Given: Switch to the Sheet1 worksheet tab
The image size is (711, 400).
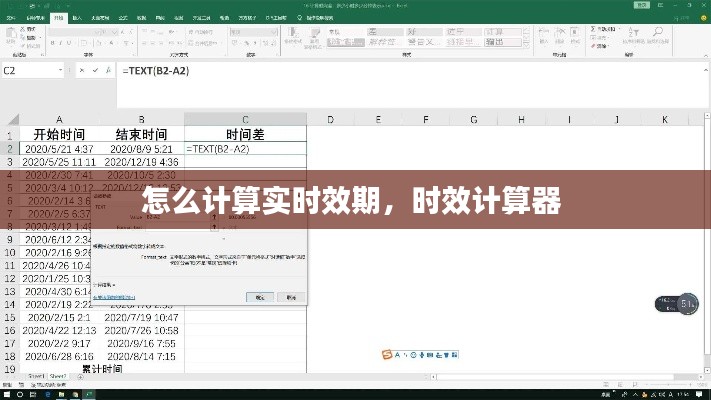Looking at the screenshot, I should click(x=37, y=377).
